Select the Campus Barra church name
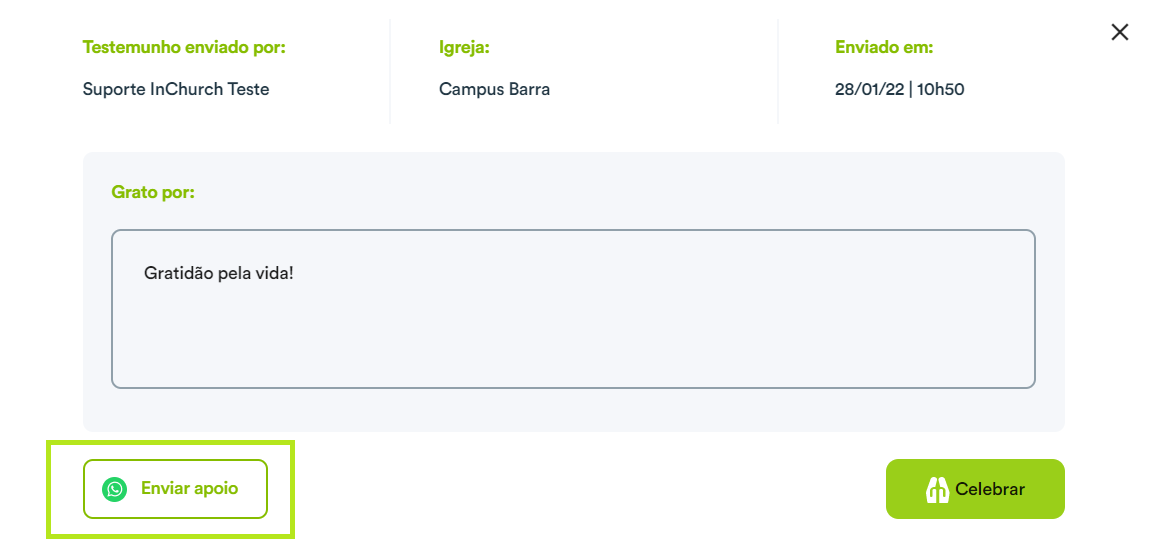Image resolution: width=1159 pixels, height=553 pixels. pyautogui.click(x=494, y=89)
